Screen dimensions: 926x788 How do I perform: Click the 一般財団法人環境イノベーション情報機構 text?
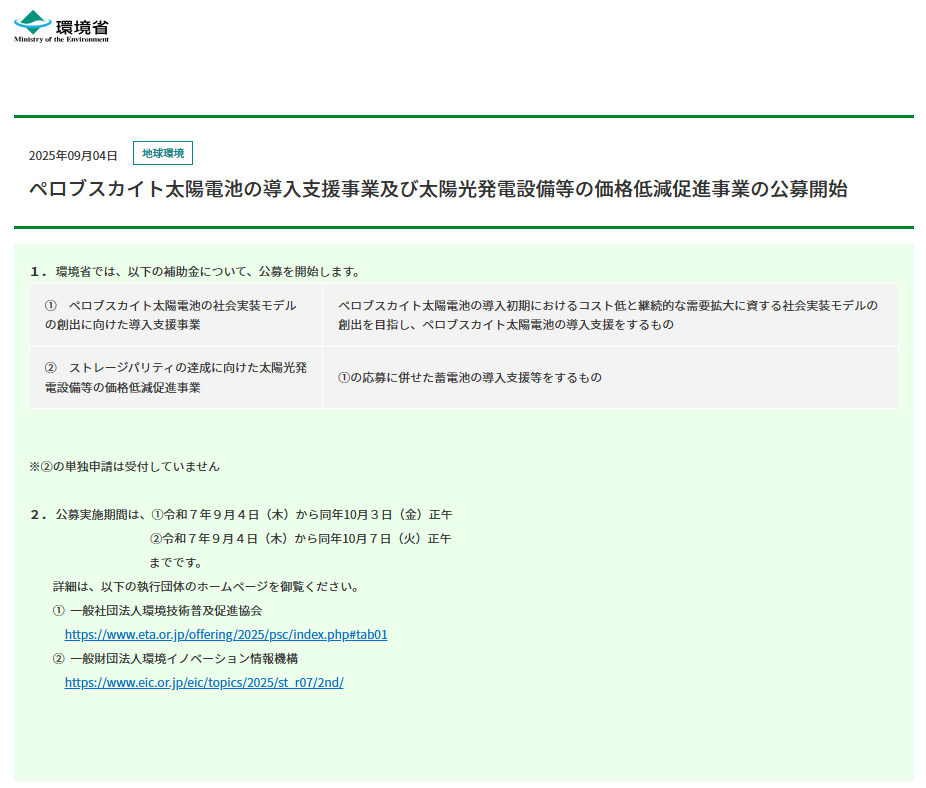184,658
